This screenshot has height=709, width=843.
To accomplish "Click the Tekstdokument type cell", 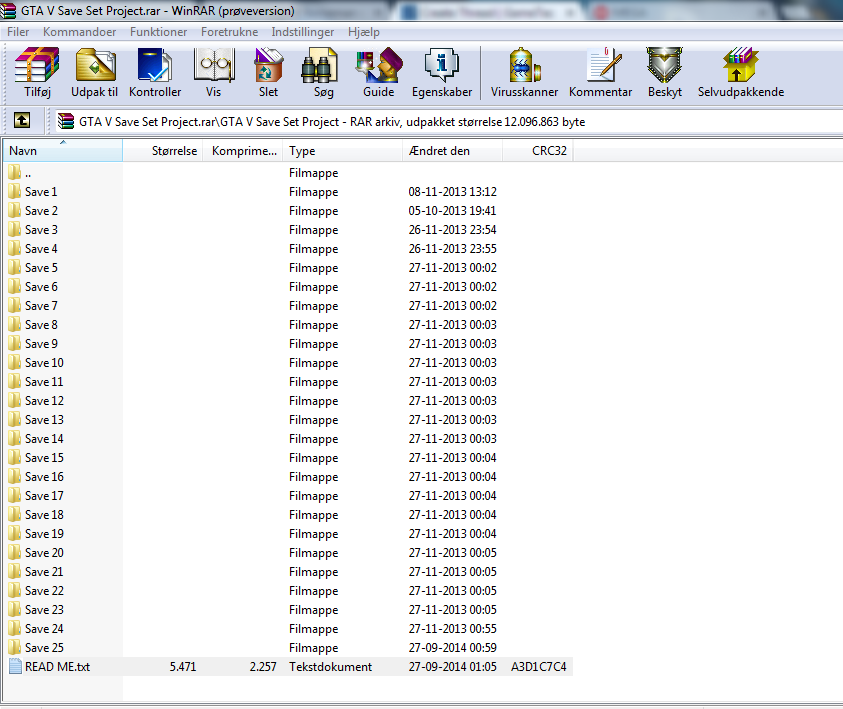I will click(x=330, y=667).
